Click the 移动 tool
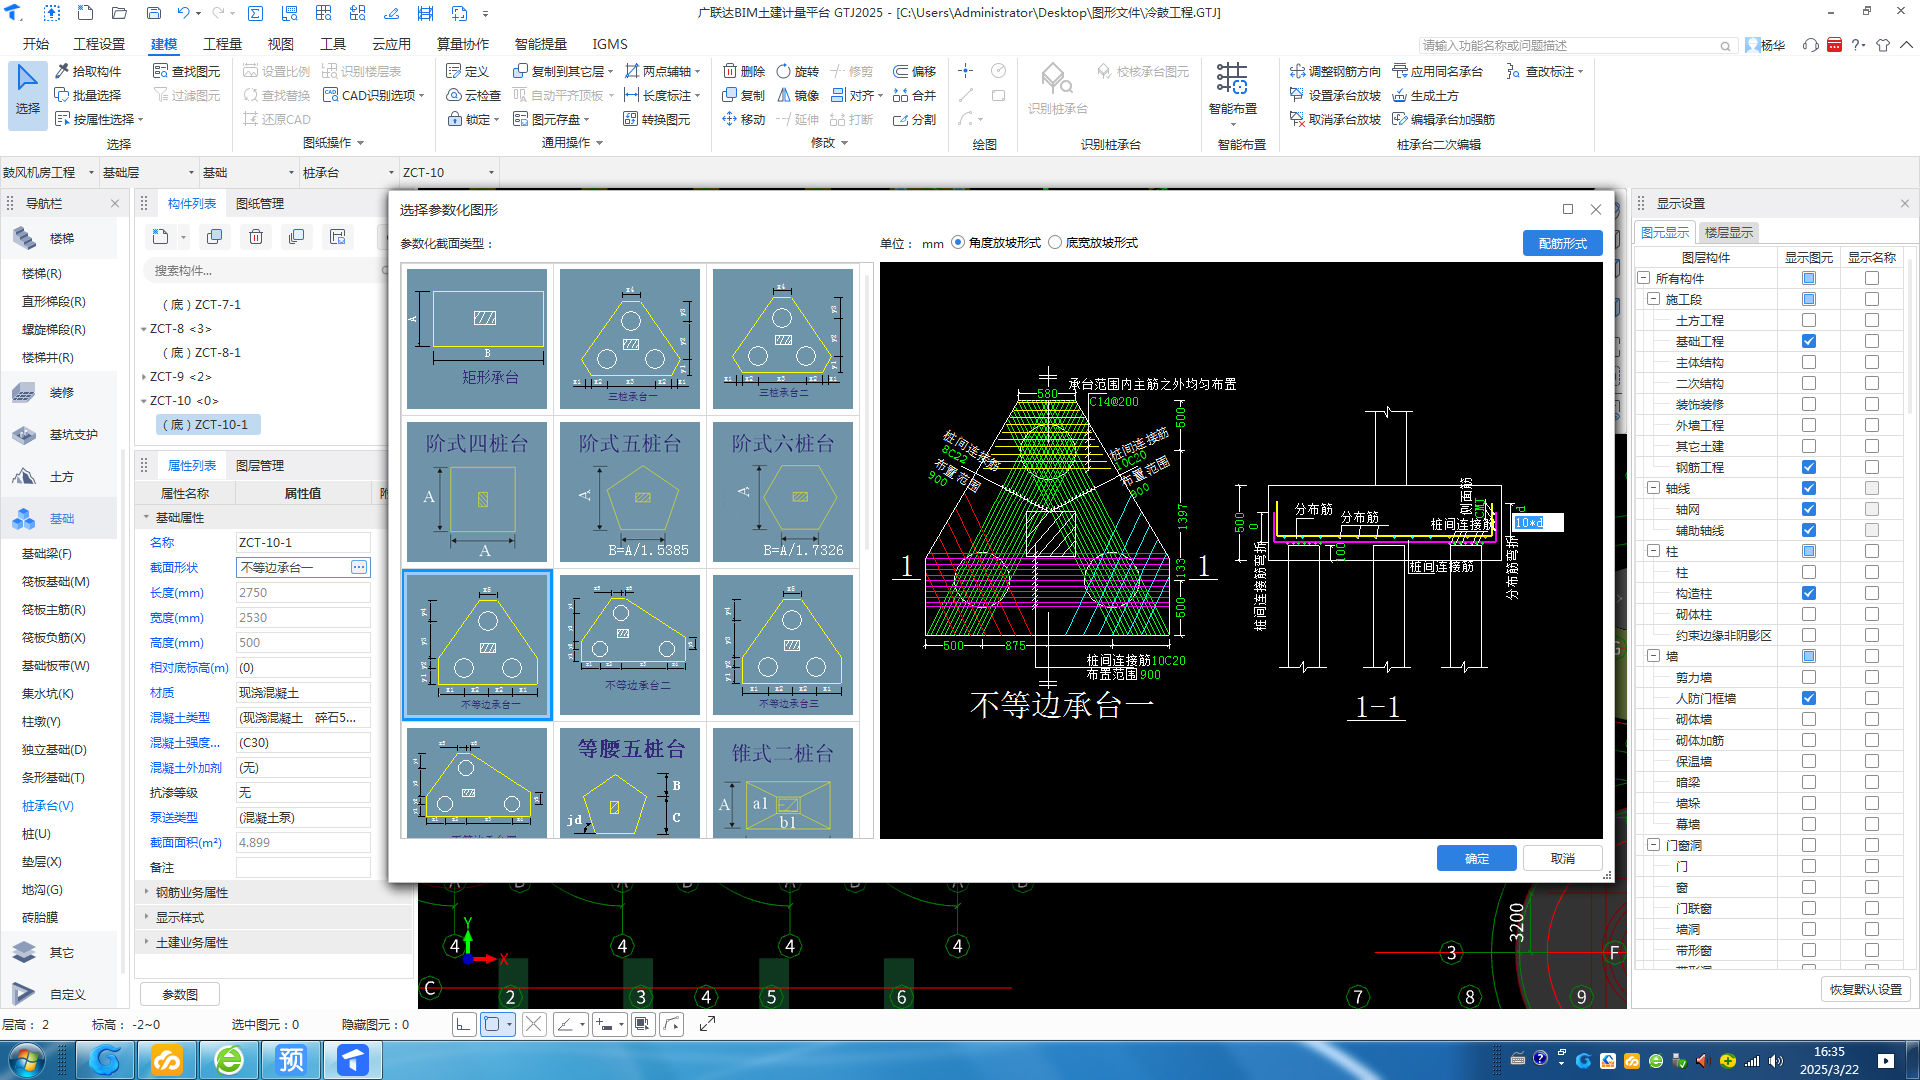1920x1080 pixels. coord(744,119)
